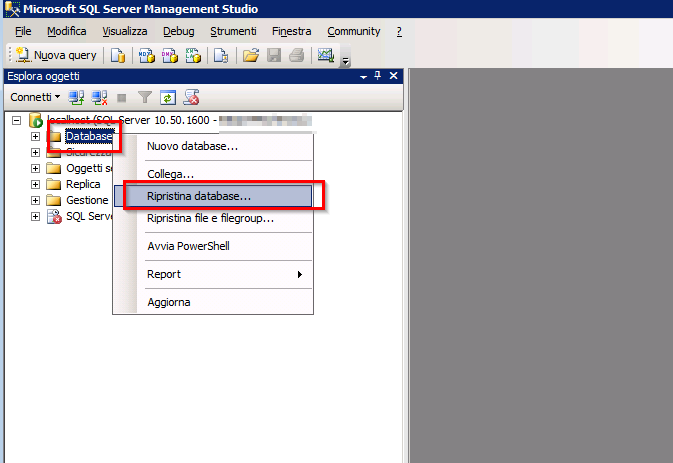Toggle the auto-hide pin of Esplora oggetti
Screen dimensions: 673x463
pyautogui.click(x=378, y=76)
